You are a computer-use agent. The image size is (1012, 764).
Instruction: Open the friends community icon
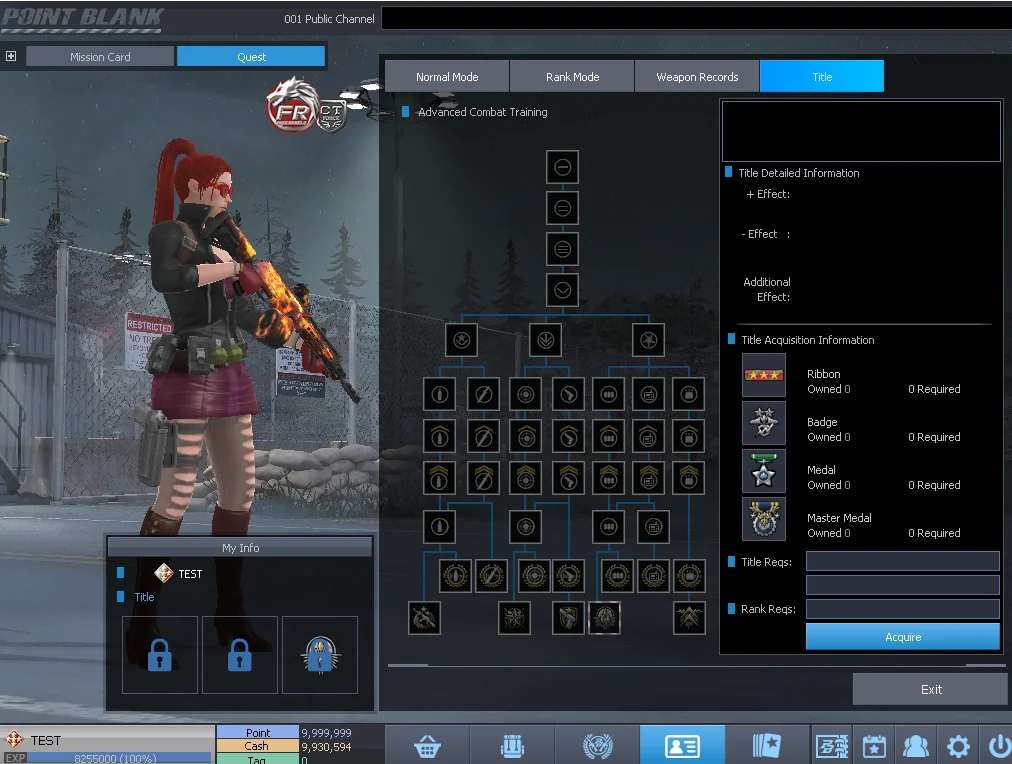(x=916, y=747)
